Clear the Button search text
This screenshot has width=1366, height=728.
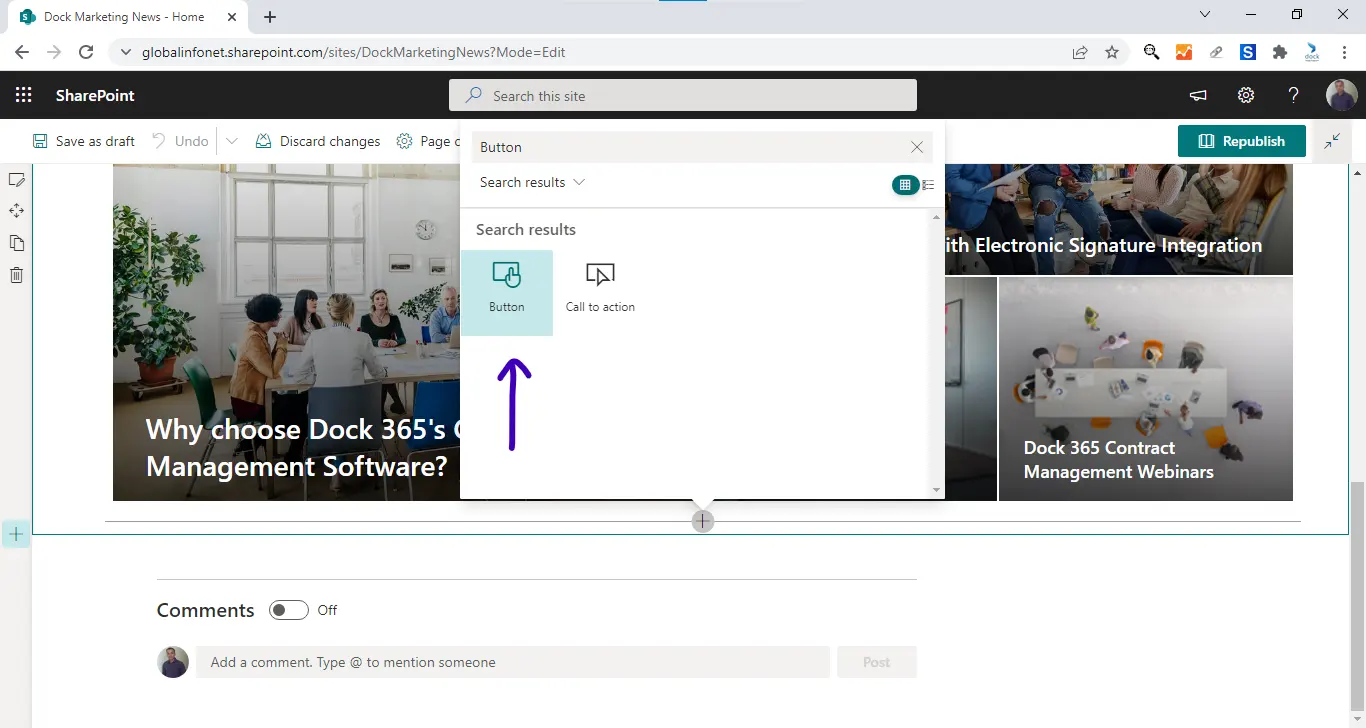[x=917, y=147]
